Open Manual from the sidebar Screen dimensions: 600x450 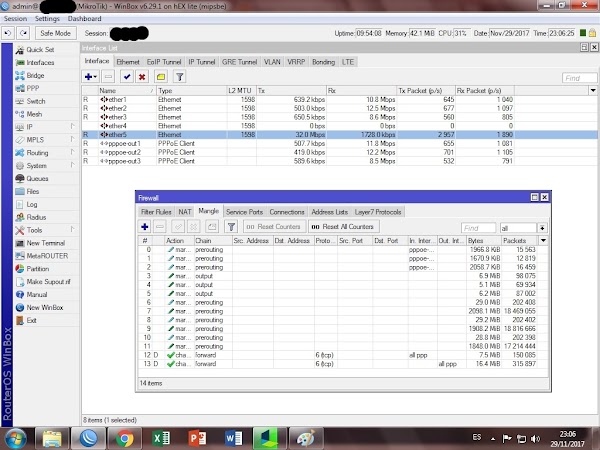tap(37, 295)
